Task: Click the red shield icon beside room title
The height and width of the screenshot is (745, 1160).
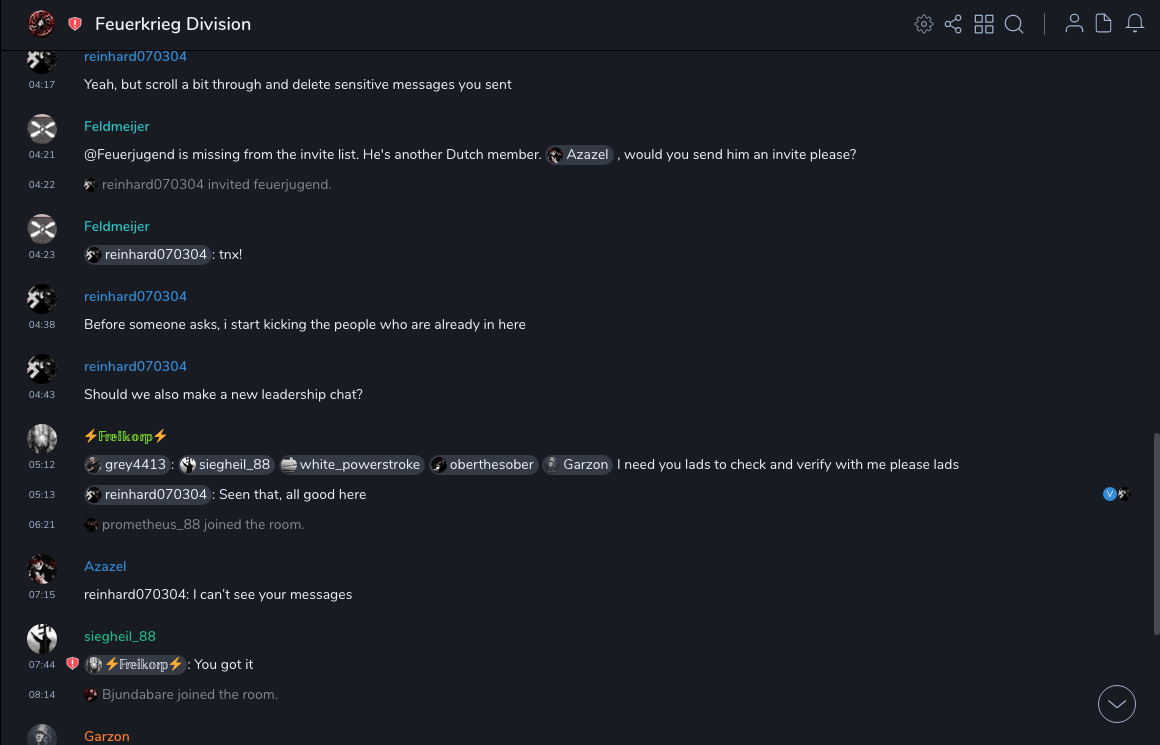Action: (x=75, y=24)
